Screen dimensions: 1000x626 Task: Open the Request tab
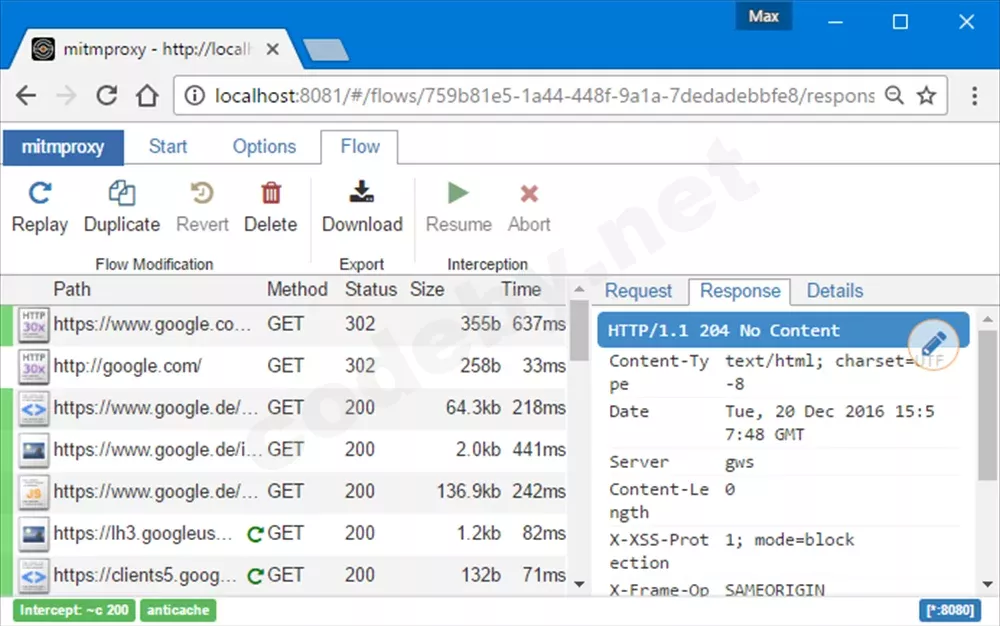pos(639,291)
